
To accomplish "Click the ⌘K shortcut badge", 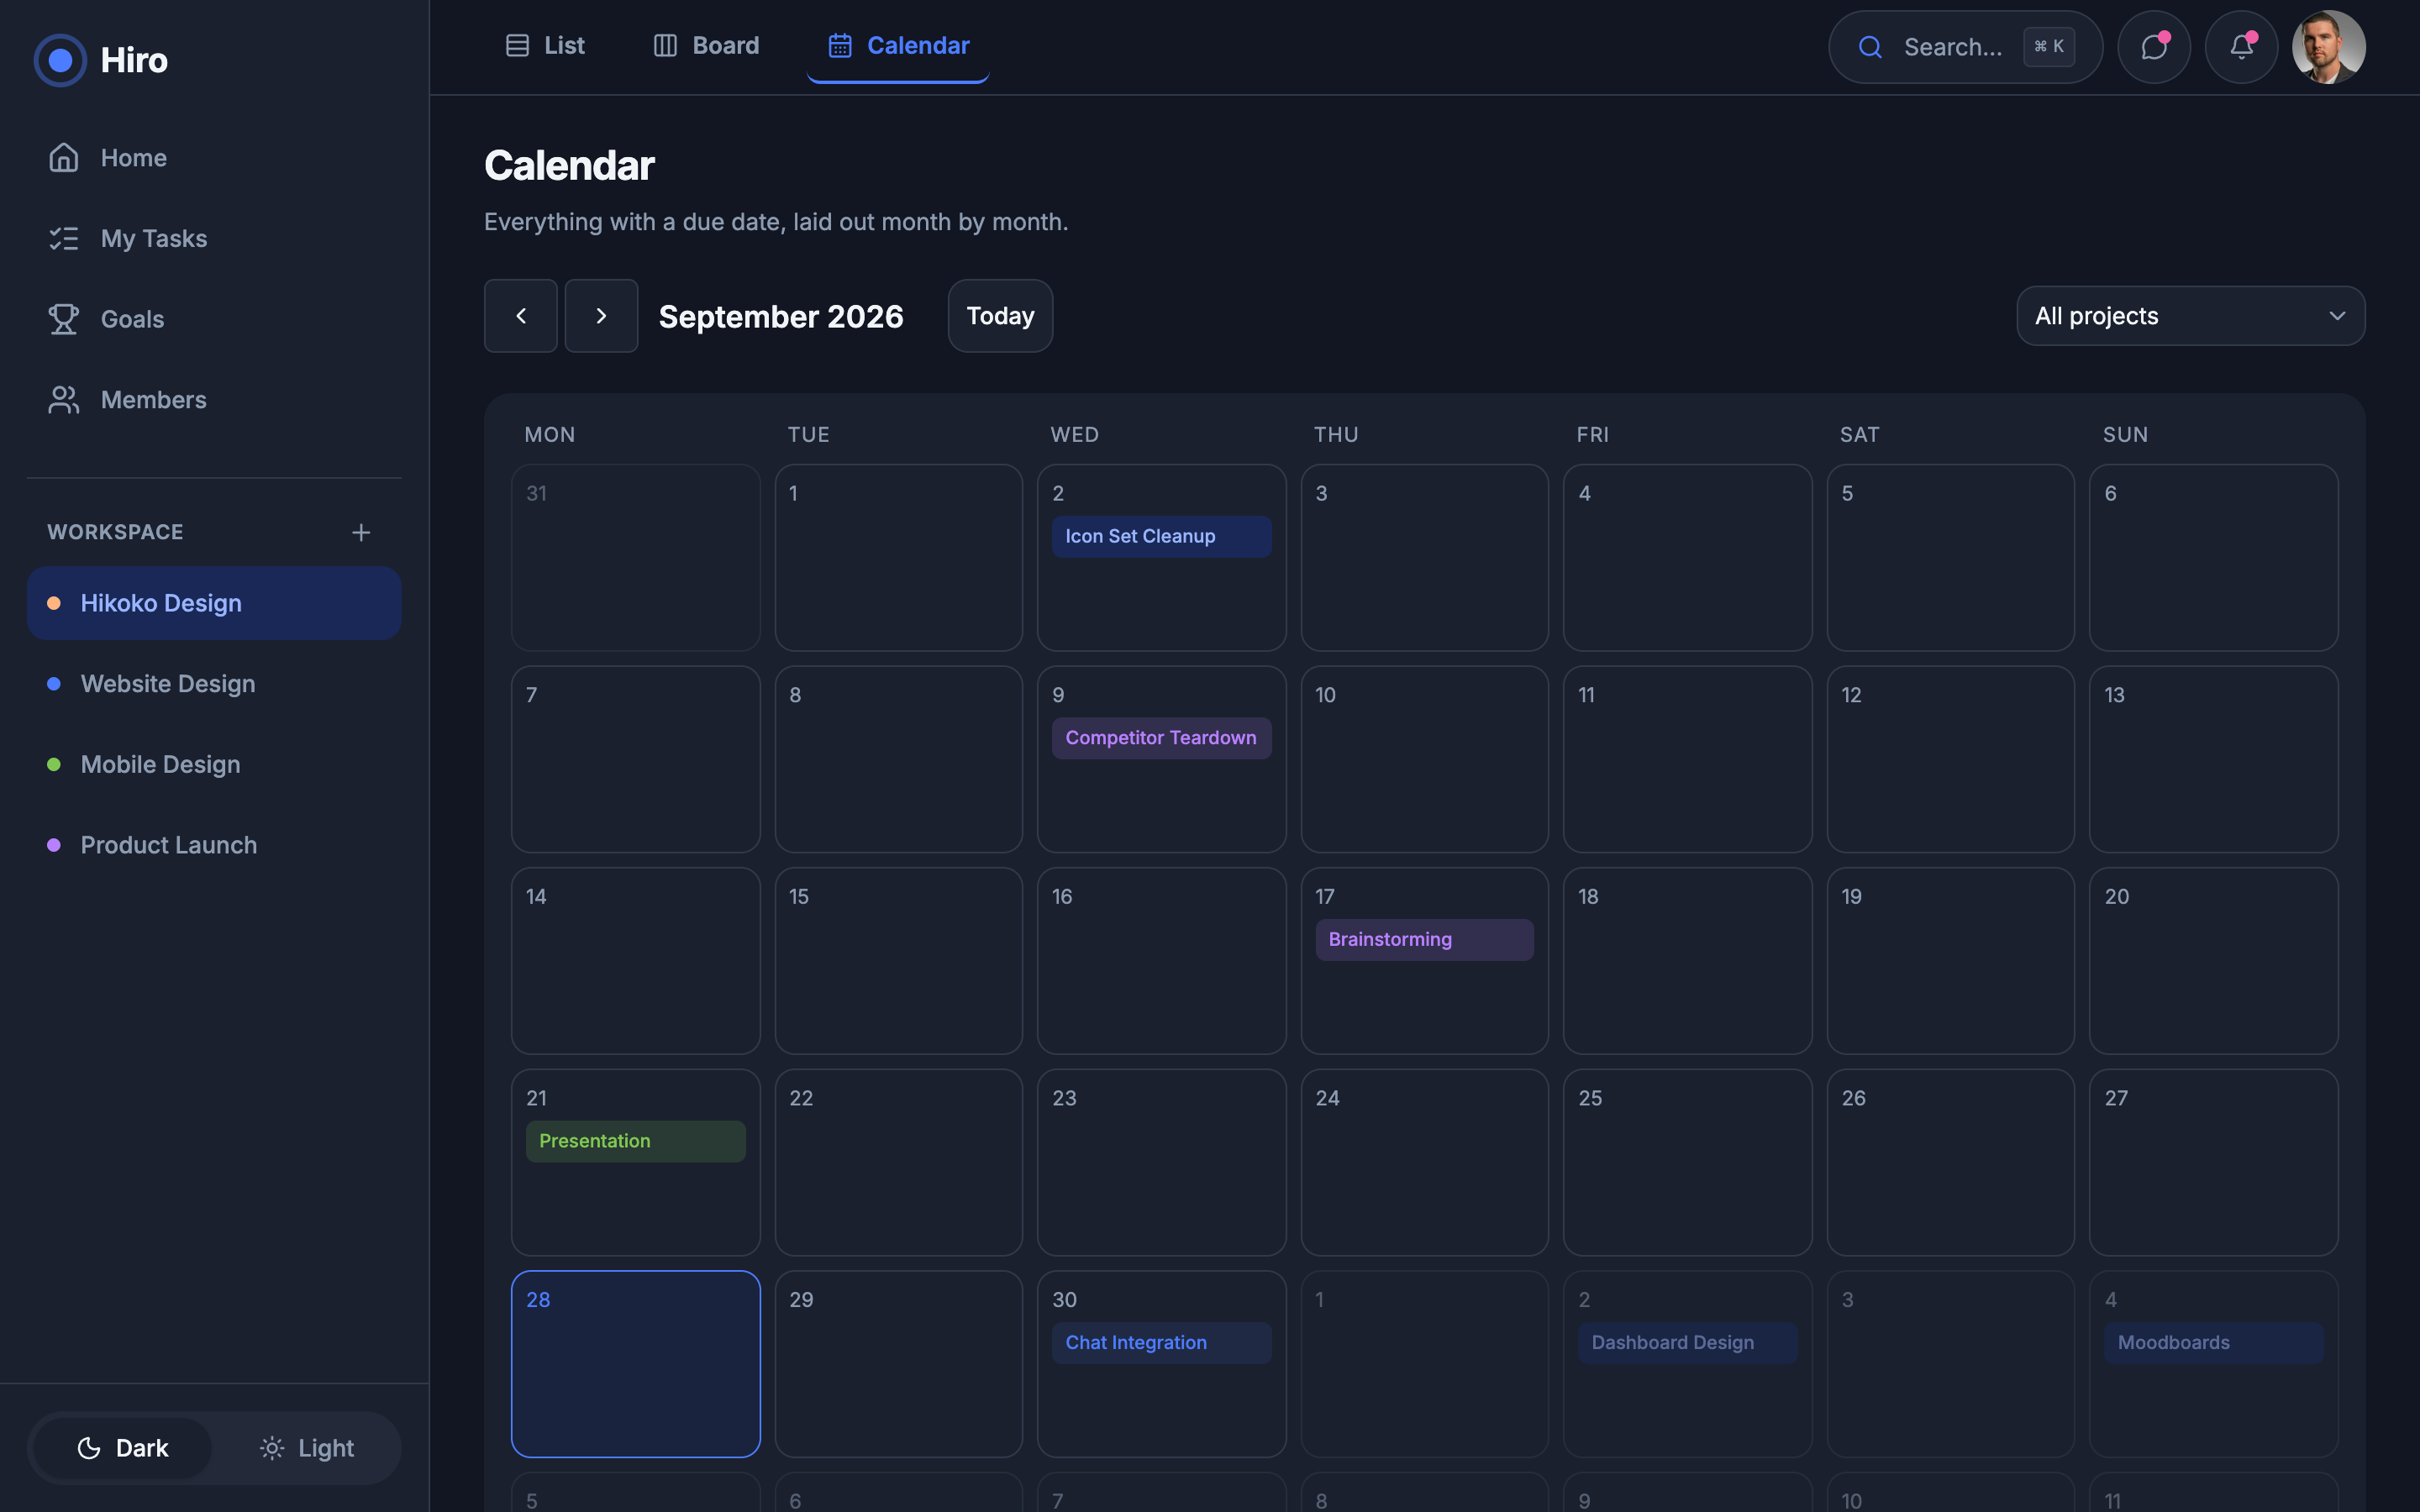I will [x=2048, y=47].
